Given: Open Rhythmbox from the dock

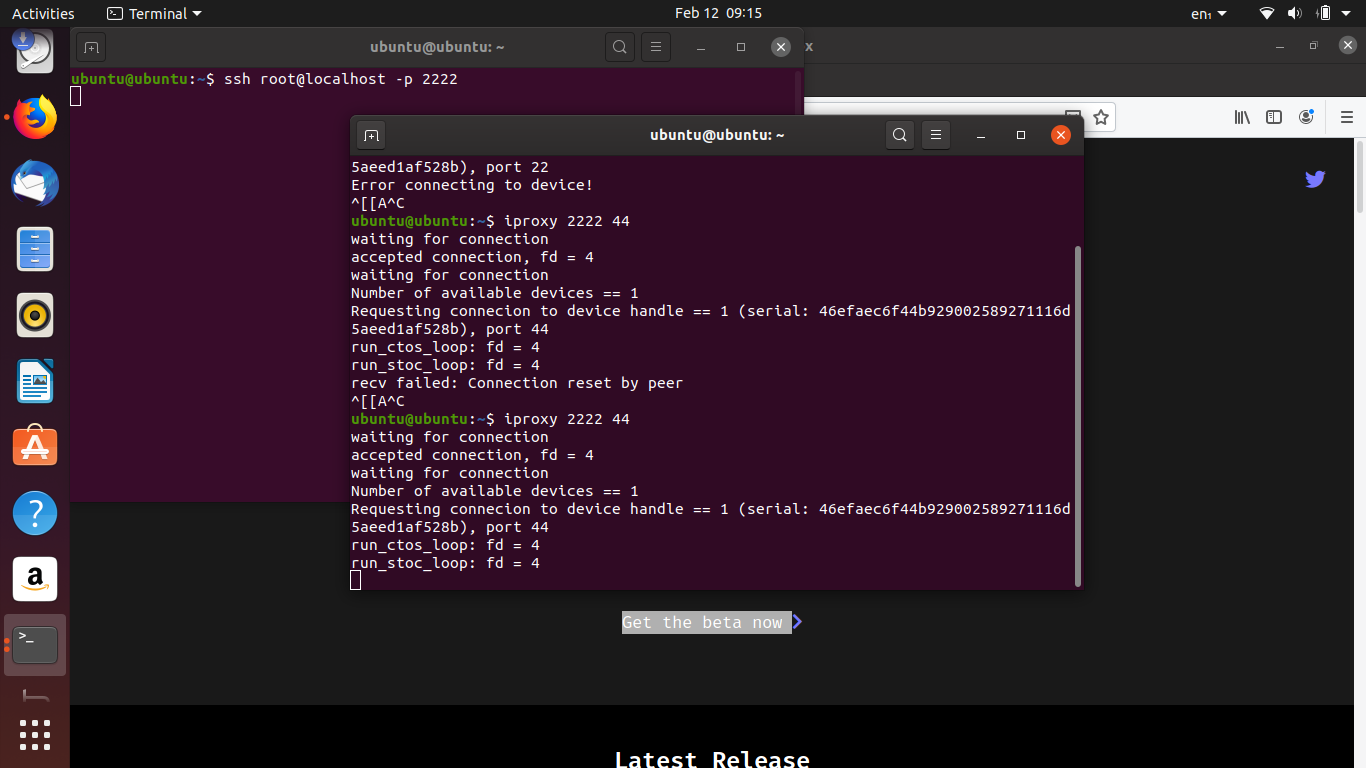Looking at the screenshot, I should click(x=35, y=314).
